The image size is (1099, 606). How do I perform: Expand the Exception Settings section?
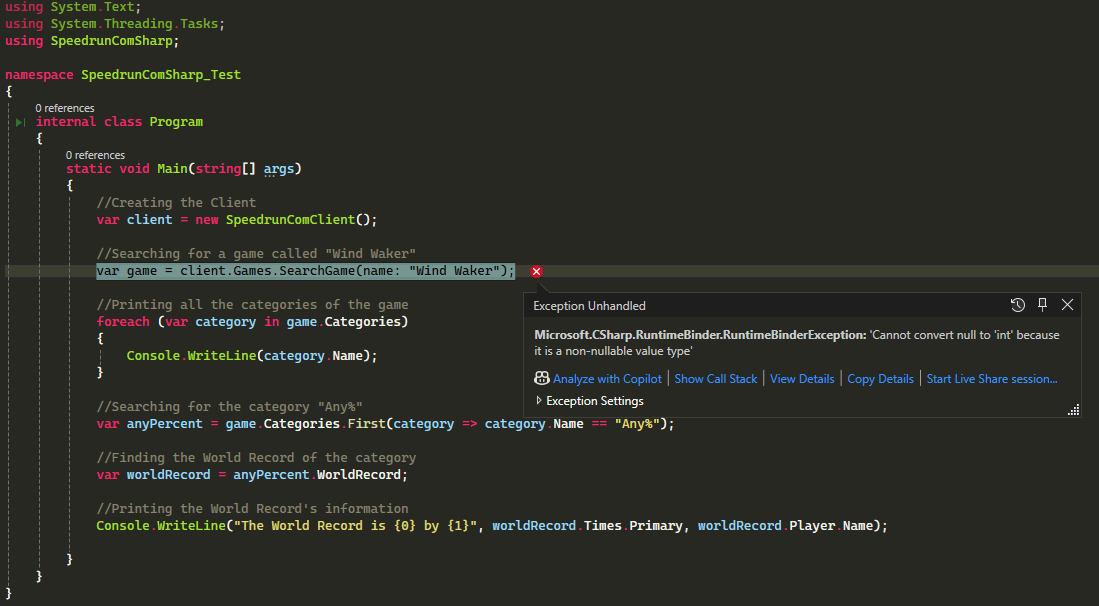594,401
